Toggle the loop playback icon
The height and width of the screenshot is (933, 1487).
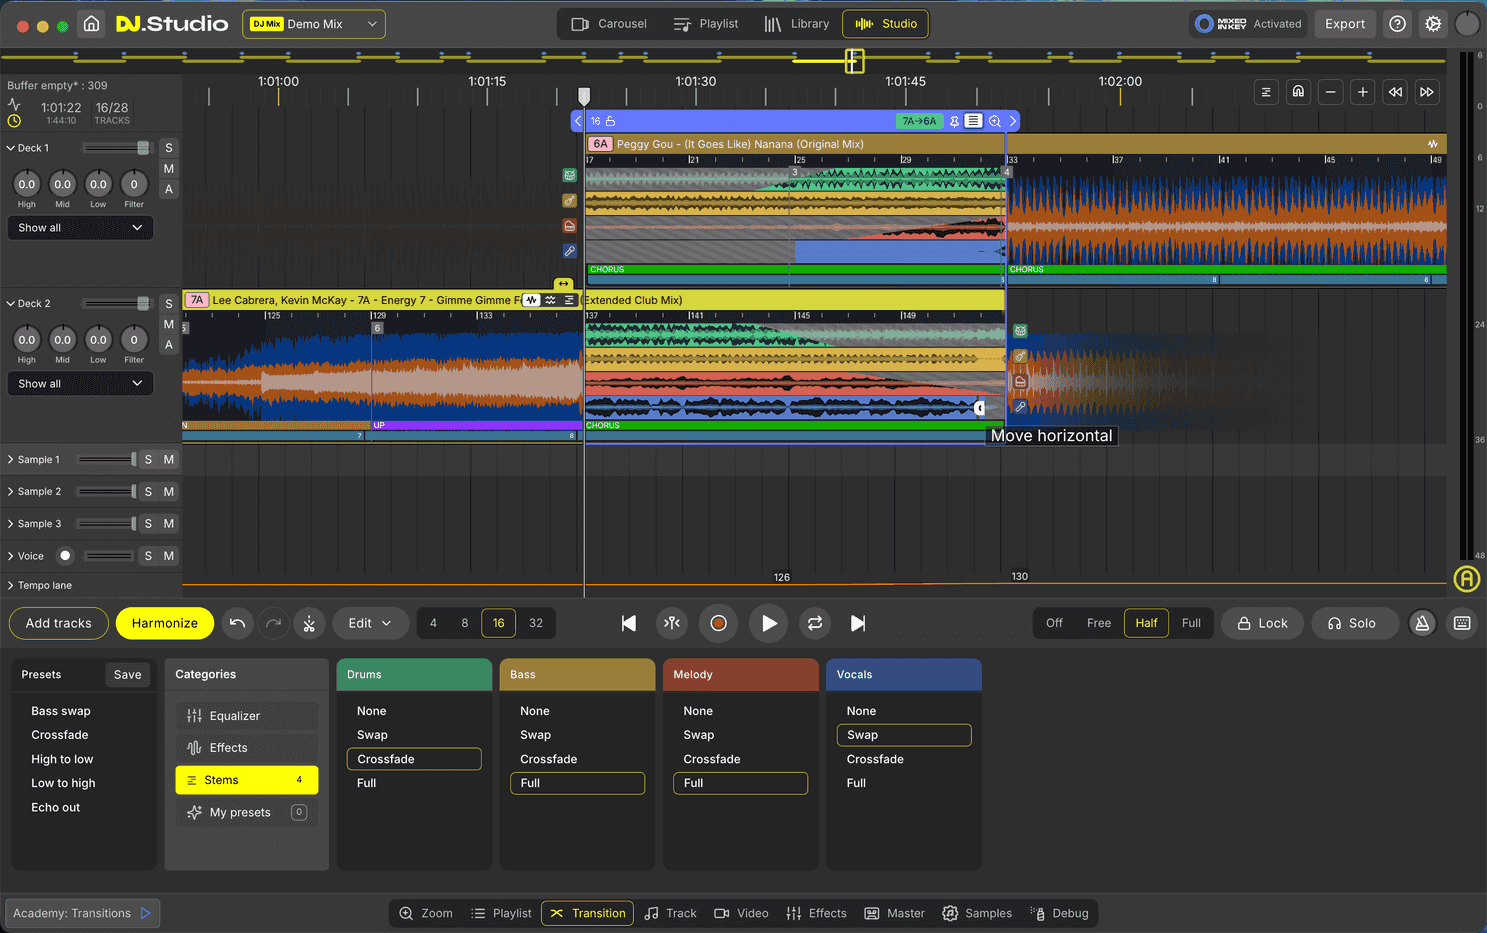click(815, 623)
